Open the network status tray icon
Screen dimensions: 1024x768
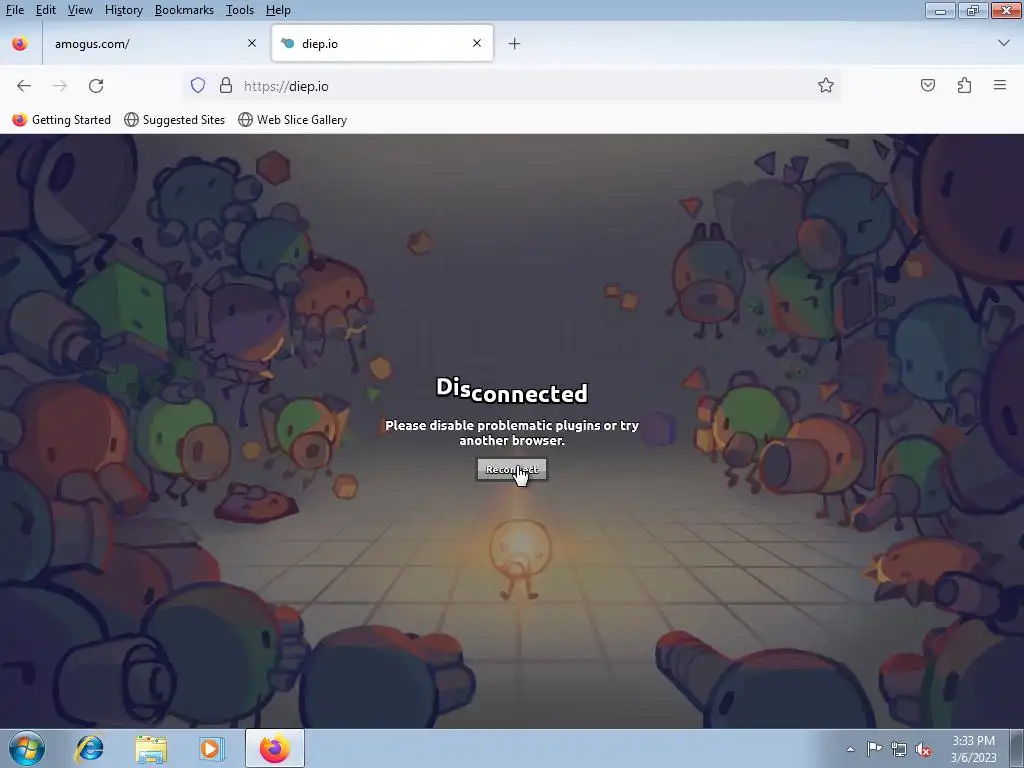[899, 749]
